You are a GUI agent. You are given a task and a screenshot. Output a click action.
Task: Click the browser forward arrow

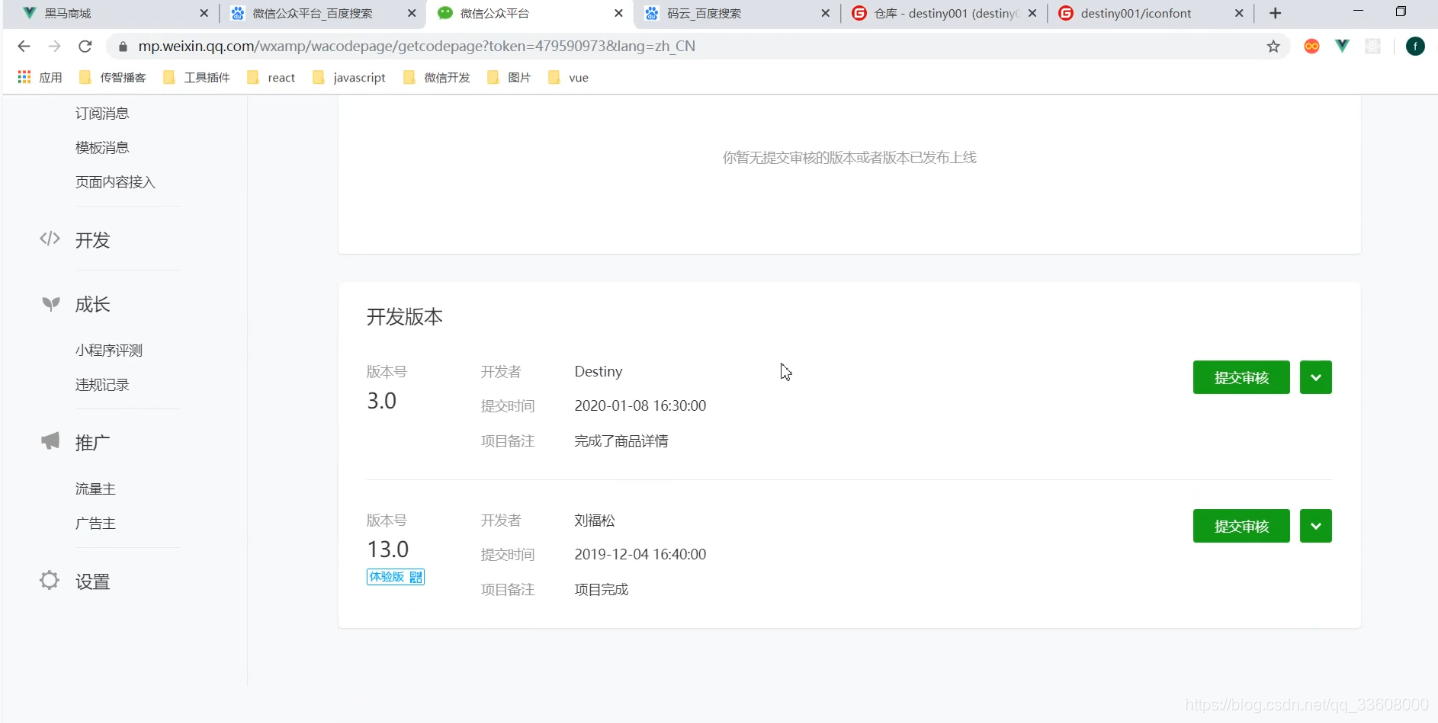click(x=54, y=46)
